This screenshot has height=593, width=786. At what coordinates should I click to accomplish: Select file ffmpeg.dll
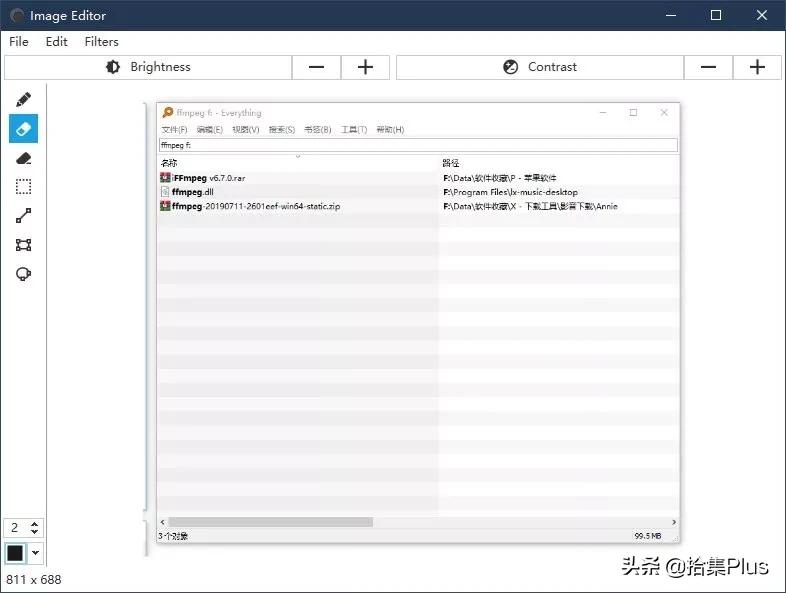[192, 192]
